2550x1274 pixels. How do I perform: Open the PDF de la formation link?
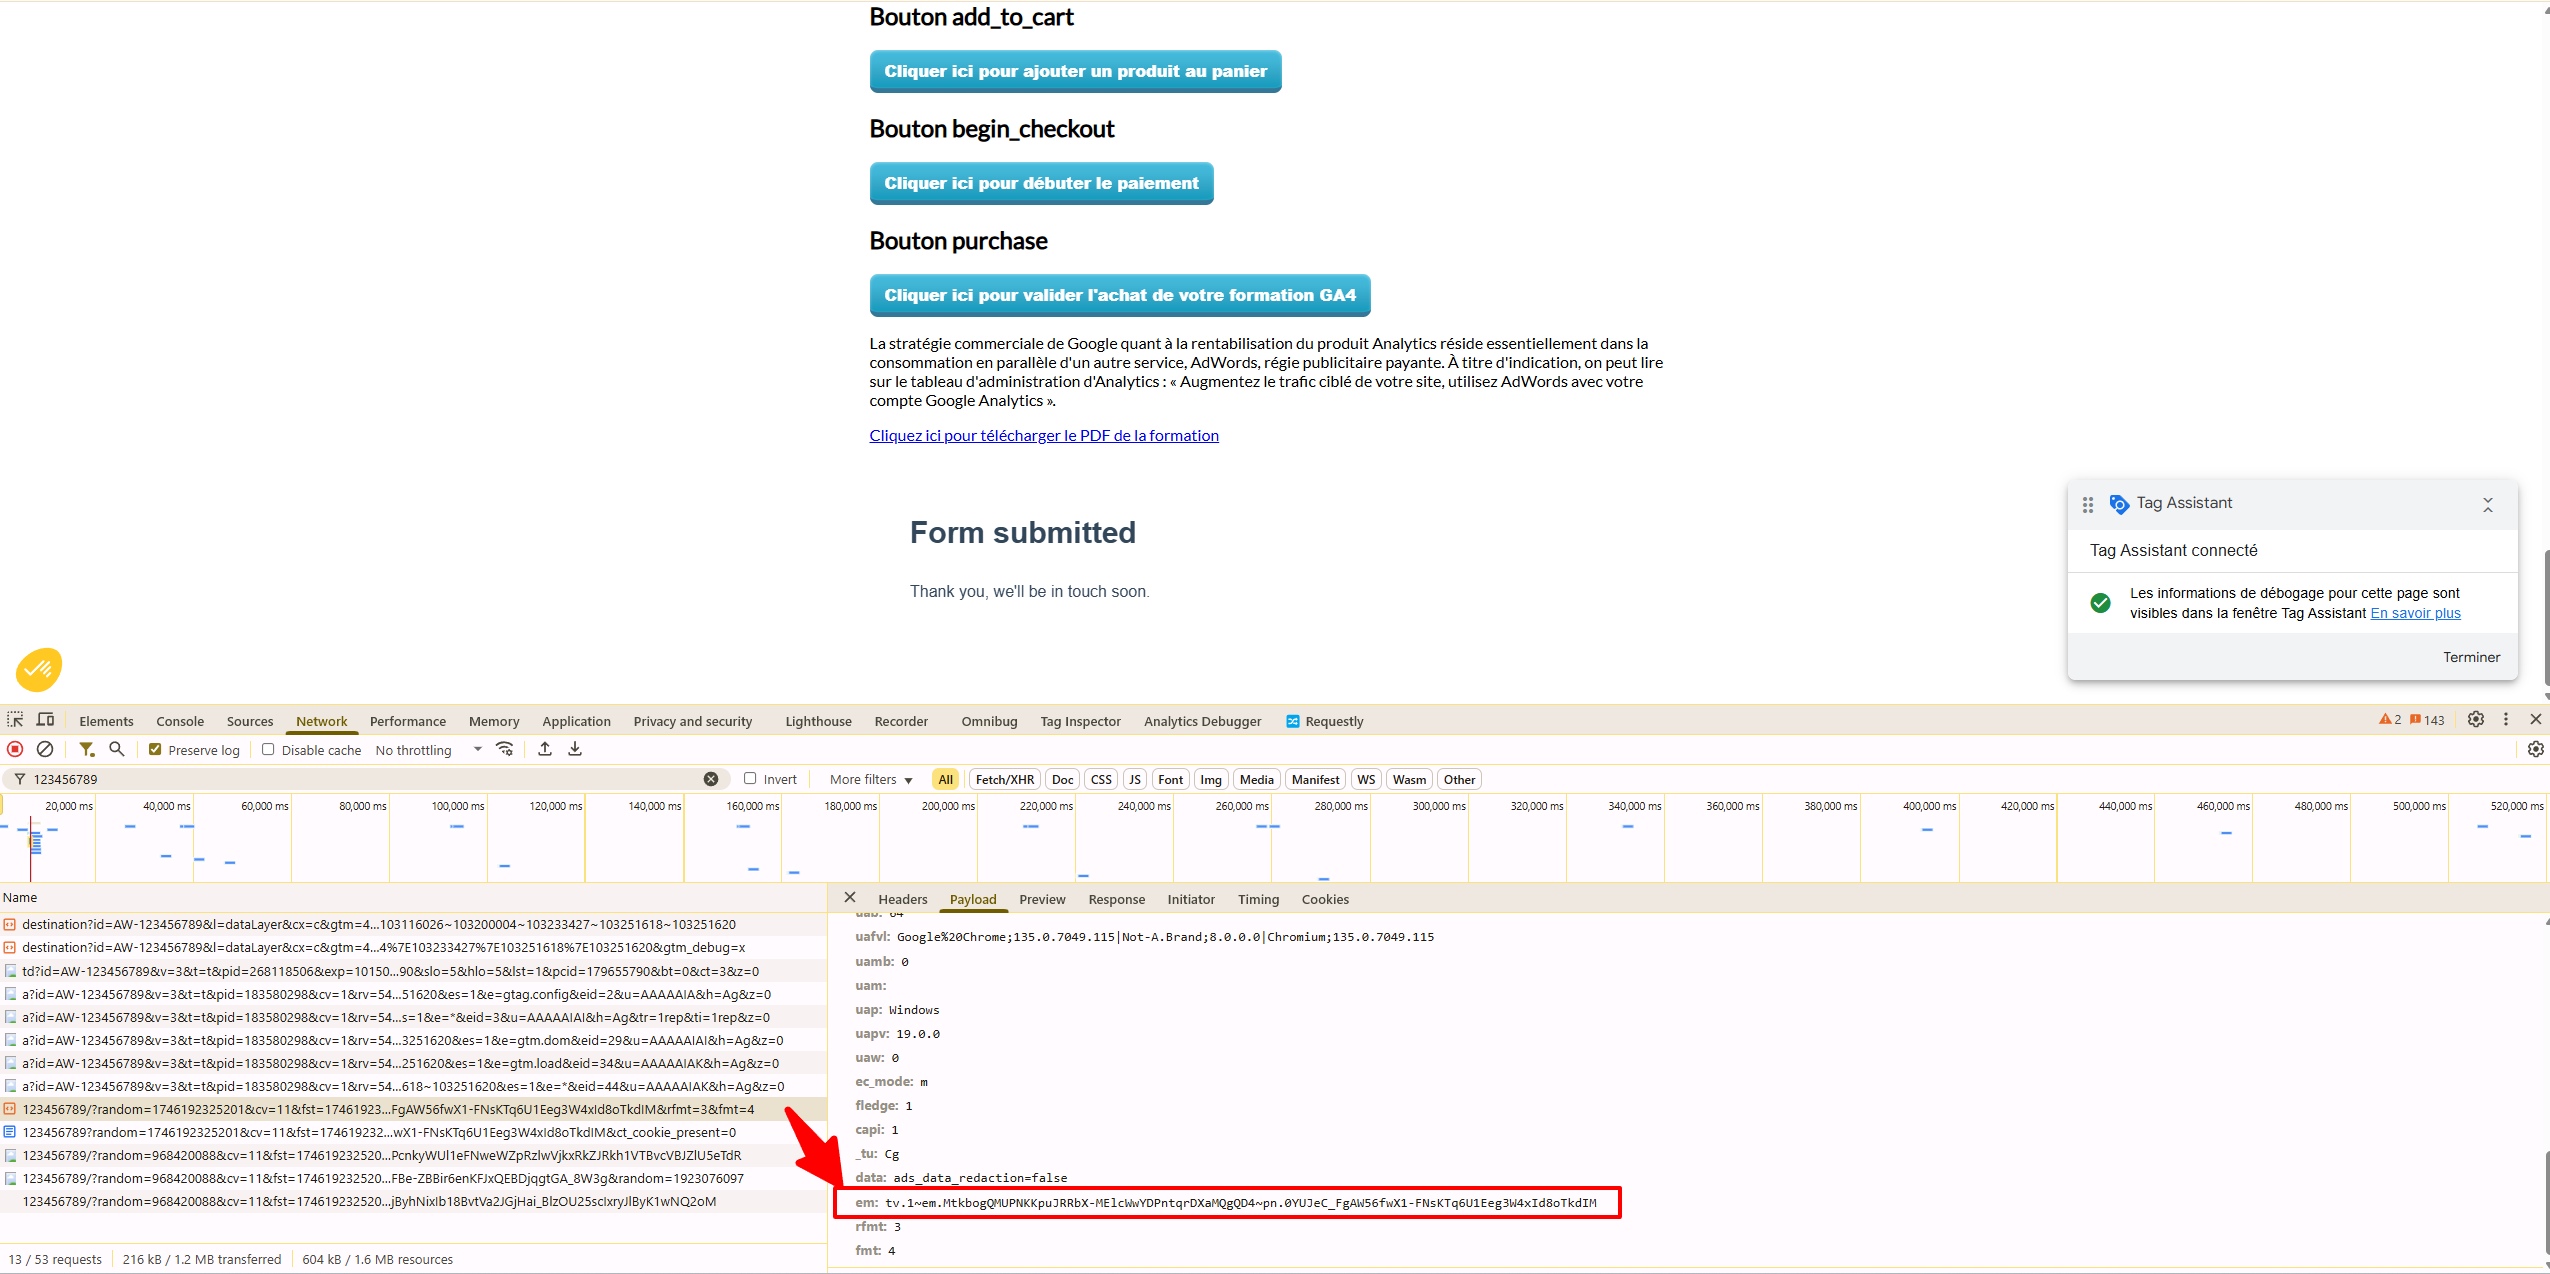click(x=1044, y=436)
